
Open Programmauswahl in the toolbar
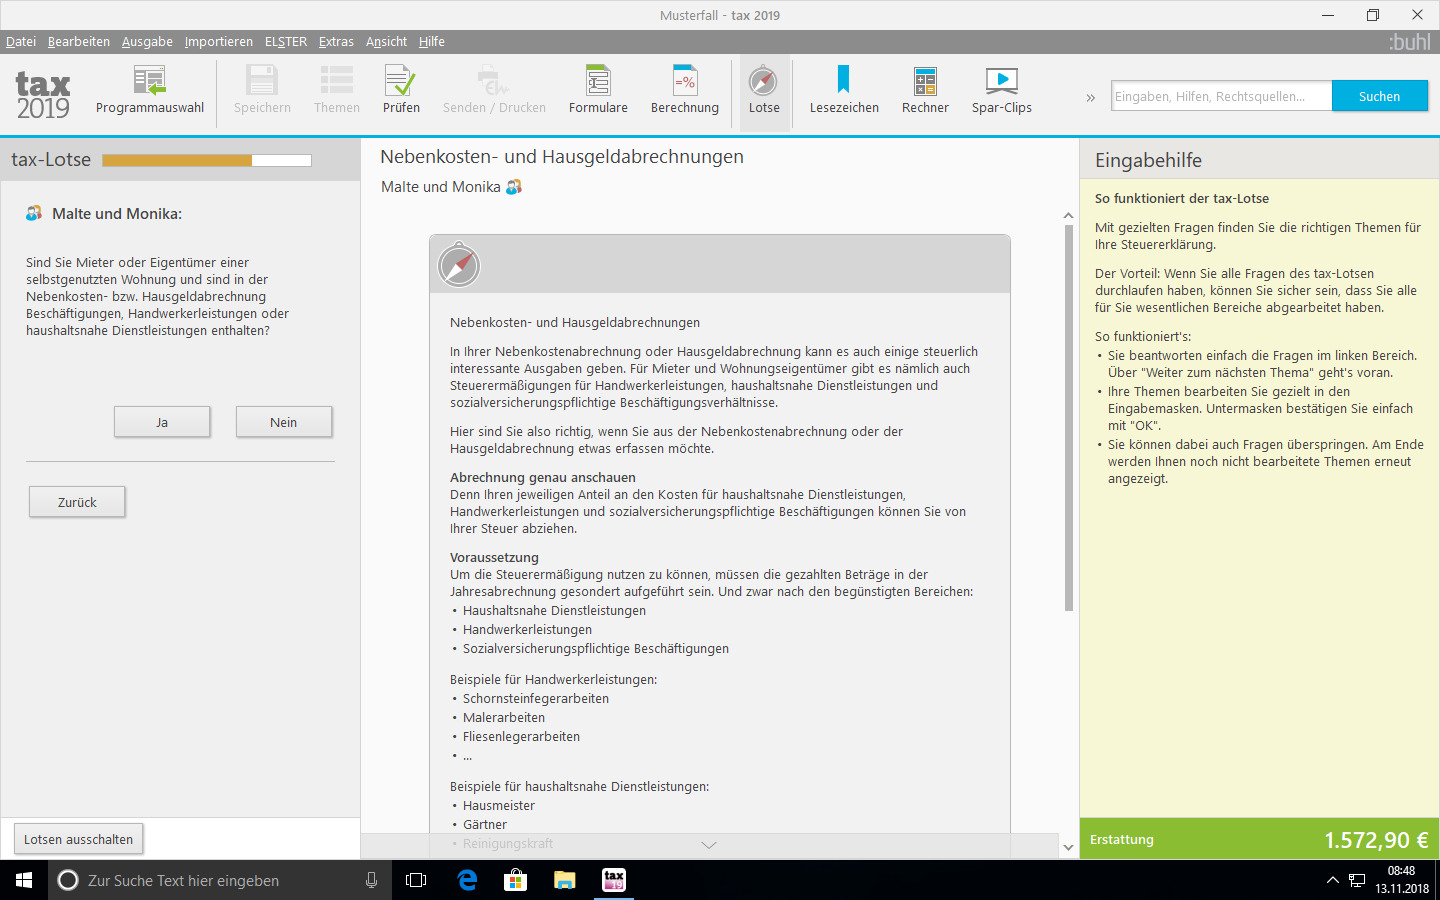[150, 91]
